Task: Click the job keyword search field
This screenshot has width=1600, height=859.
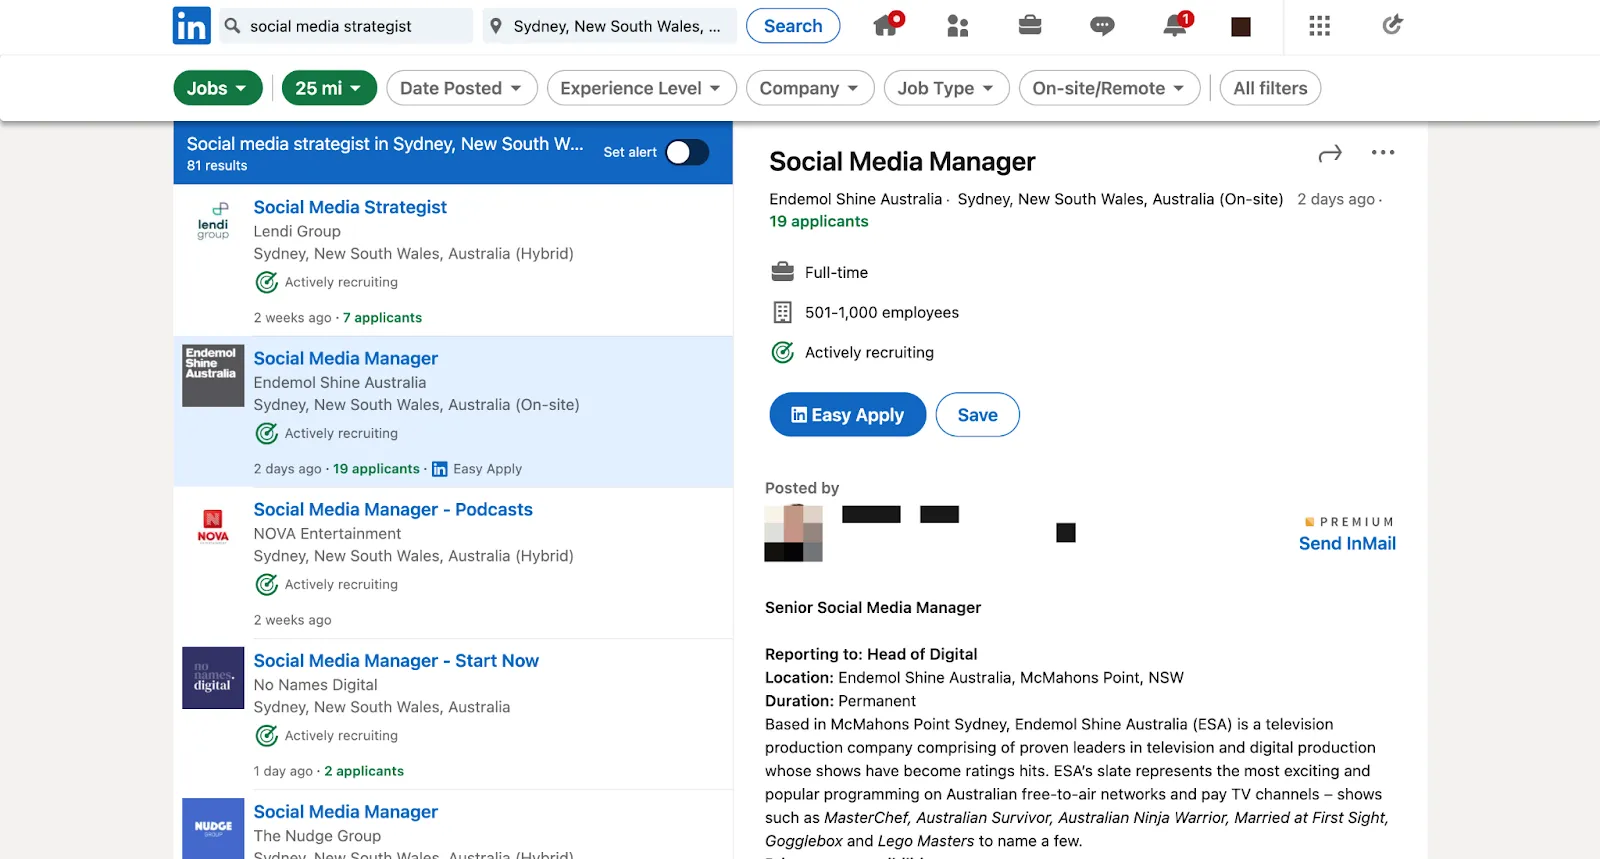Action: coord(346,26)
